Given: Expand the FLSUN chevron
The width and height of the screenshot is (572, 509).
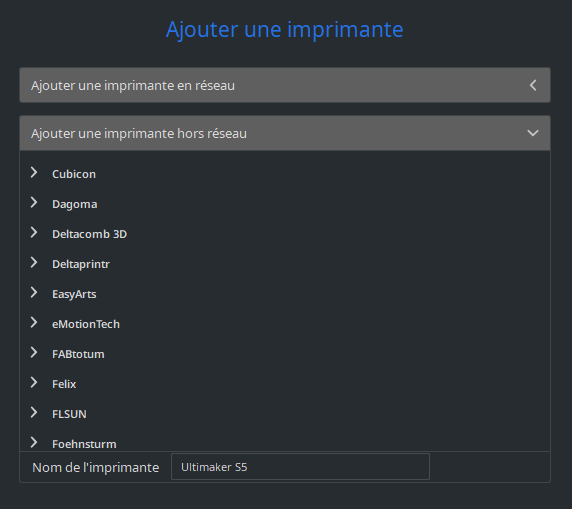Looking at the screenshot, I should pyautogui.click(x=34, y=412).
